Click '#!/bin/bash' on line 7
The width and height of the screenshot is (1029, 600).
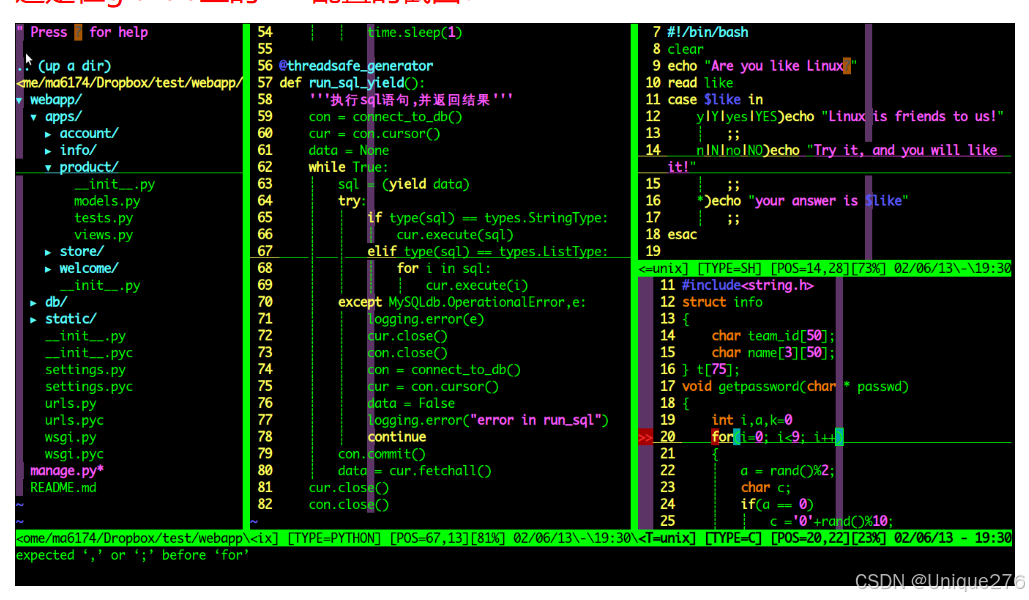(707, 32)
